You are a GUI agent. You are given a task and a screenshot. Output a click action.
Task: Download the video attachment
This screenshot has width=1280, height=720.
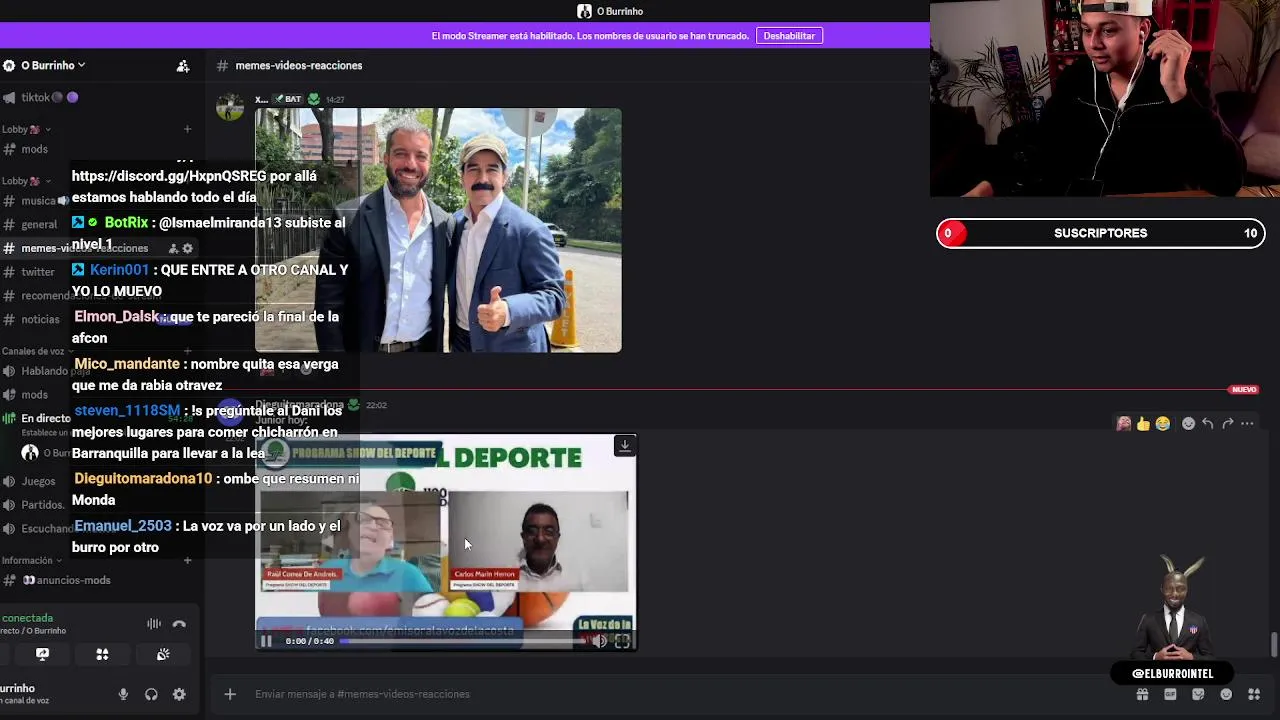pos(625,445)
